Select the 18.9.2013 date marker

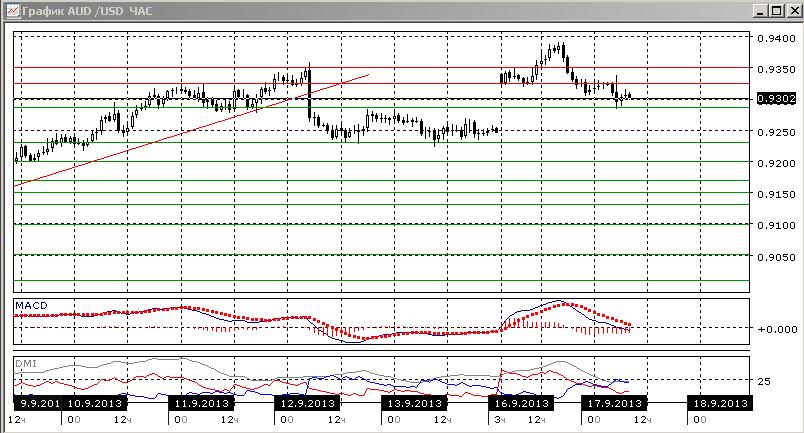click(720, 403)
